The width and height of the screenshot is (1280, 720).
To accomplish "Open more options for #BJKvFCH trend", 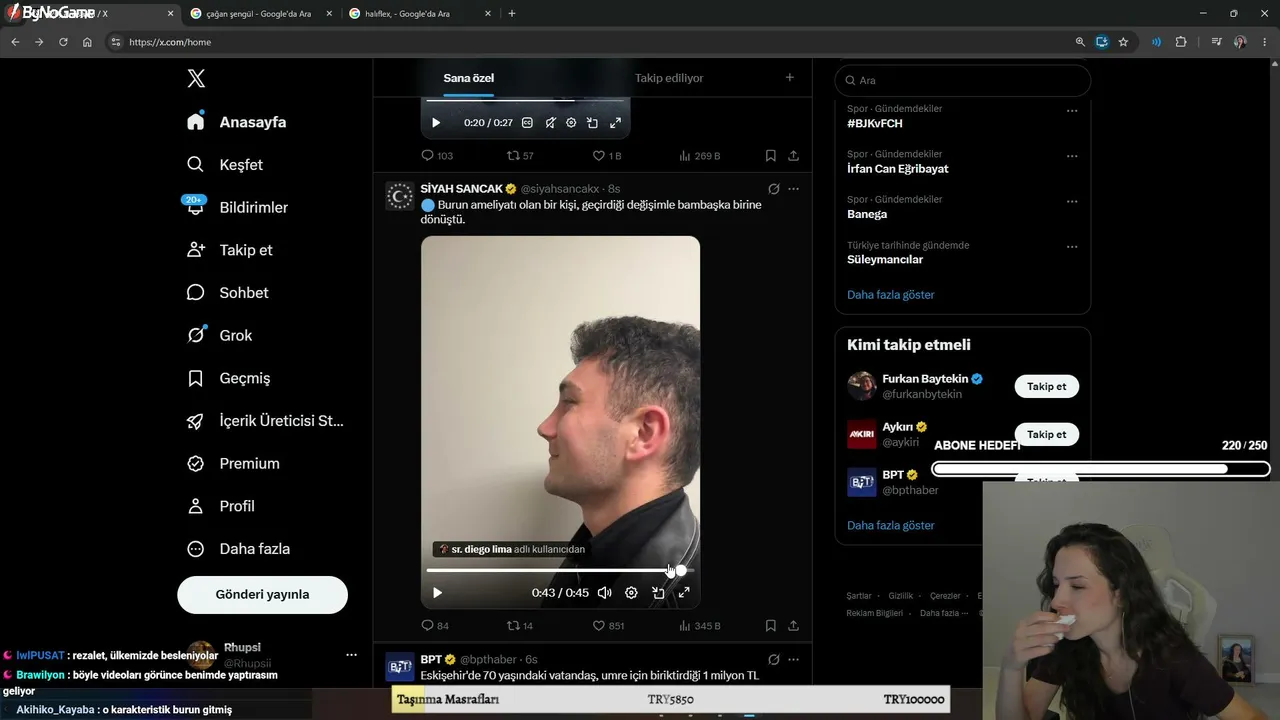I will click(1072, 111).
